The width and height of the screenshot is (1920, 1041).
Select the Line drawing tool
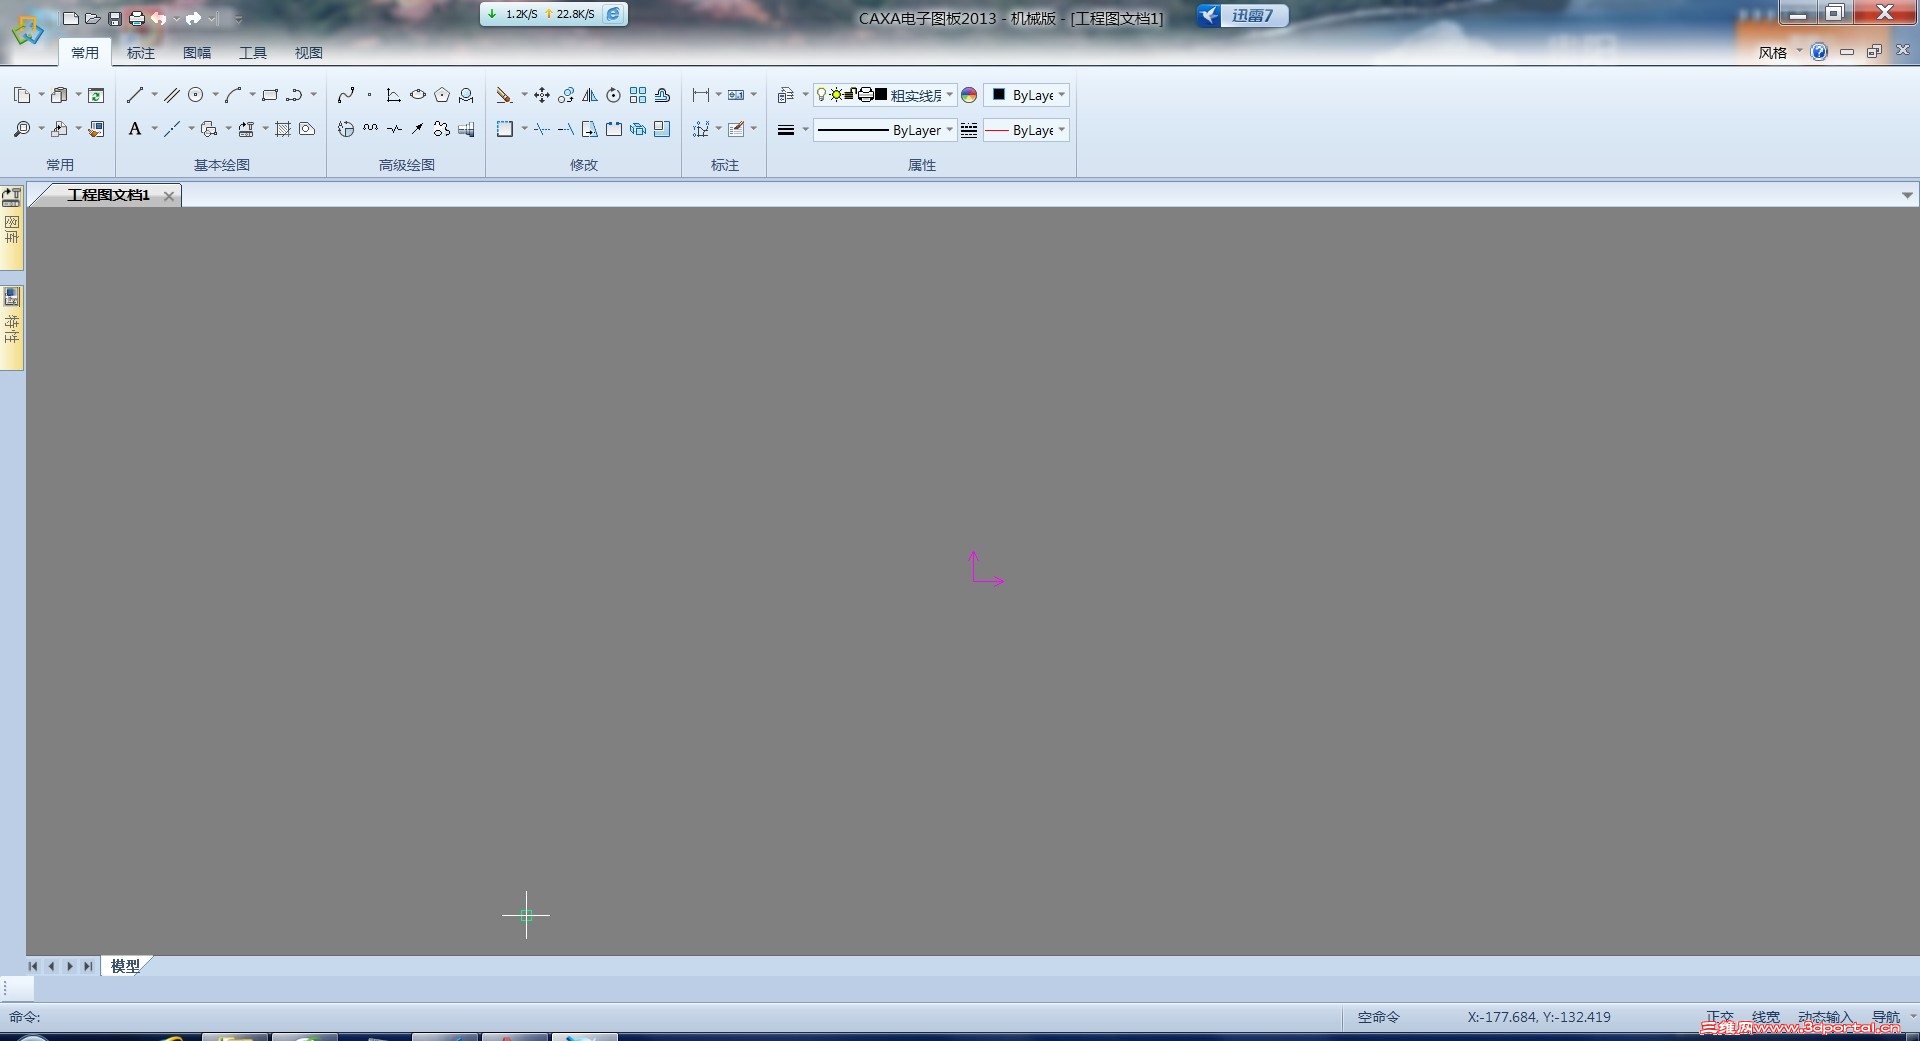135,95
